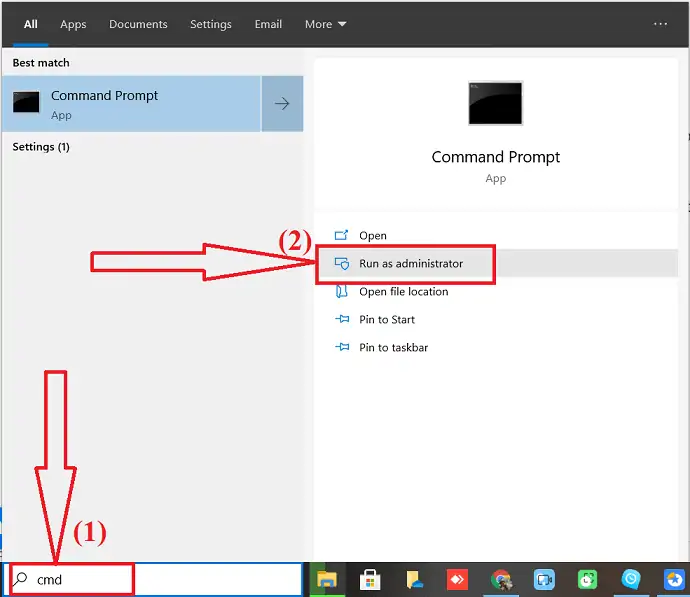The image size is (690, 597).
Task: Click the Run as administrator shield icon
Action: pos(341,263)
